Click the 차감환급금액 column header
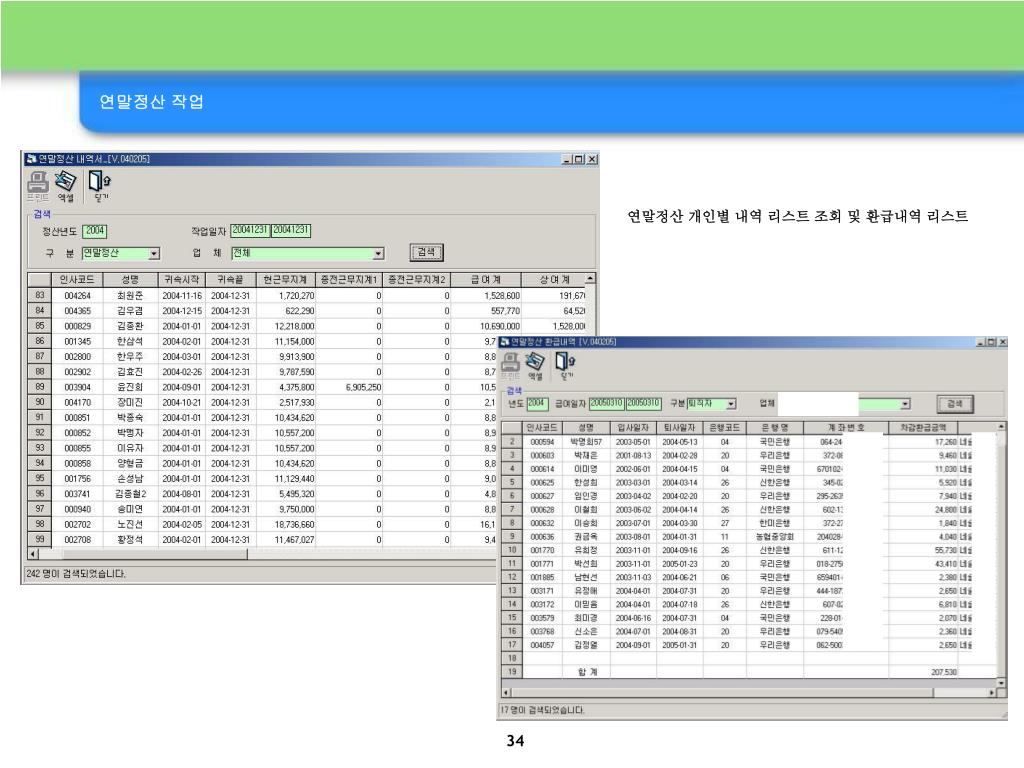The image size is (1024, 768). [x=923, y=428]
